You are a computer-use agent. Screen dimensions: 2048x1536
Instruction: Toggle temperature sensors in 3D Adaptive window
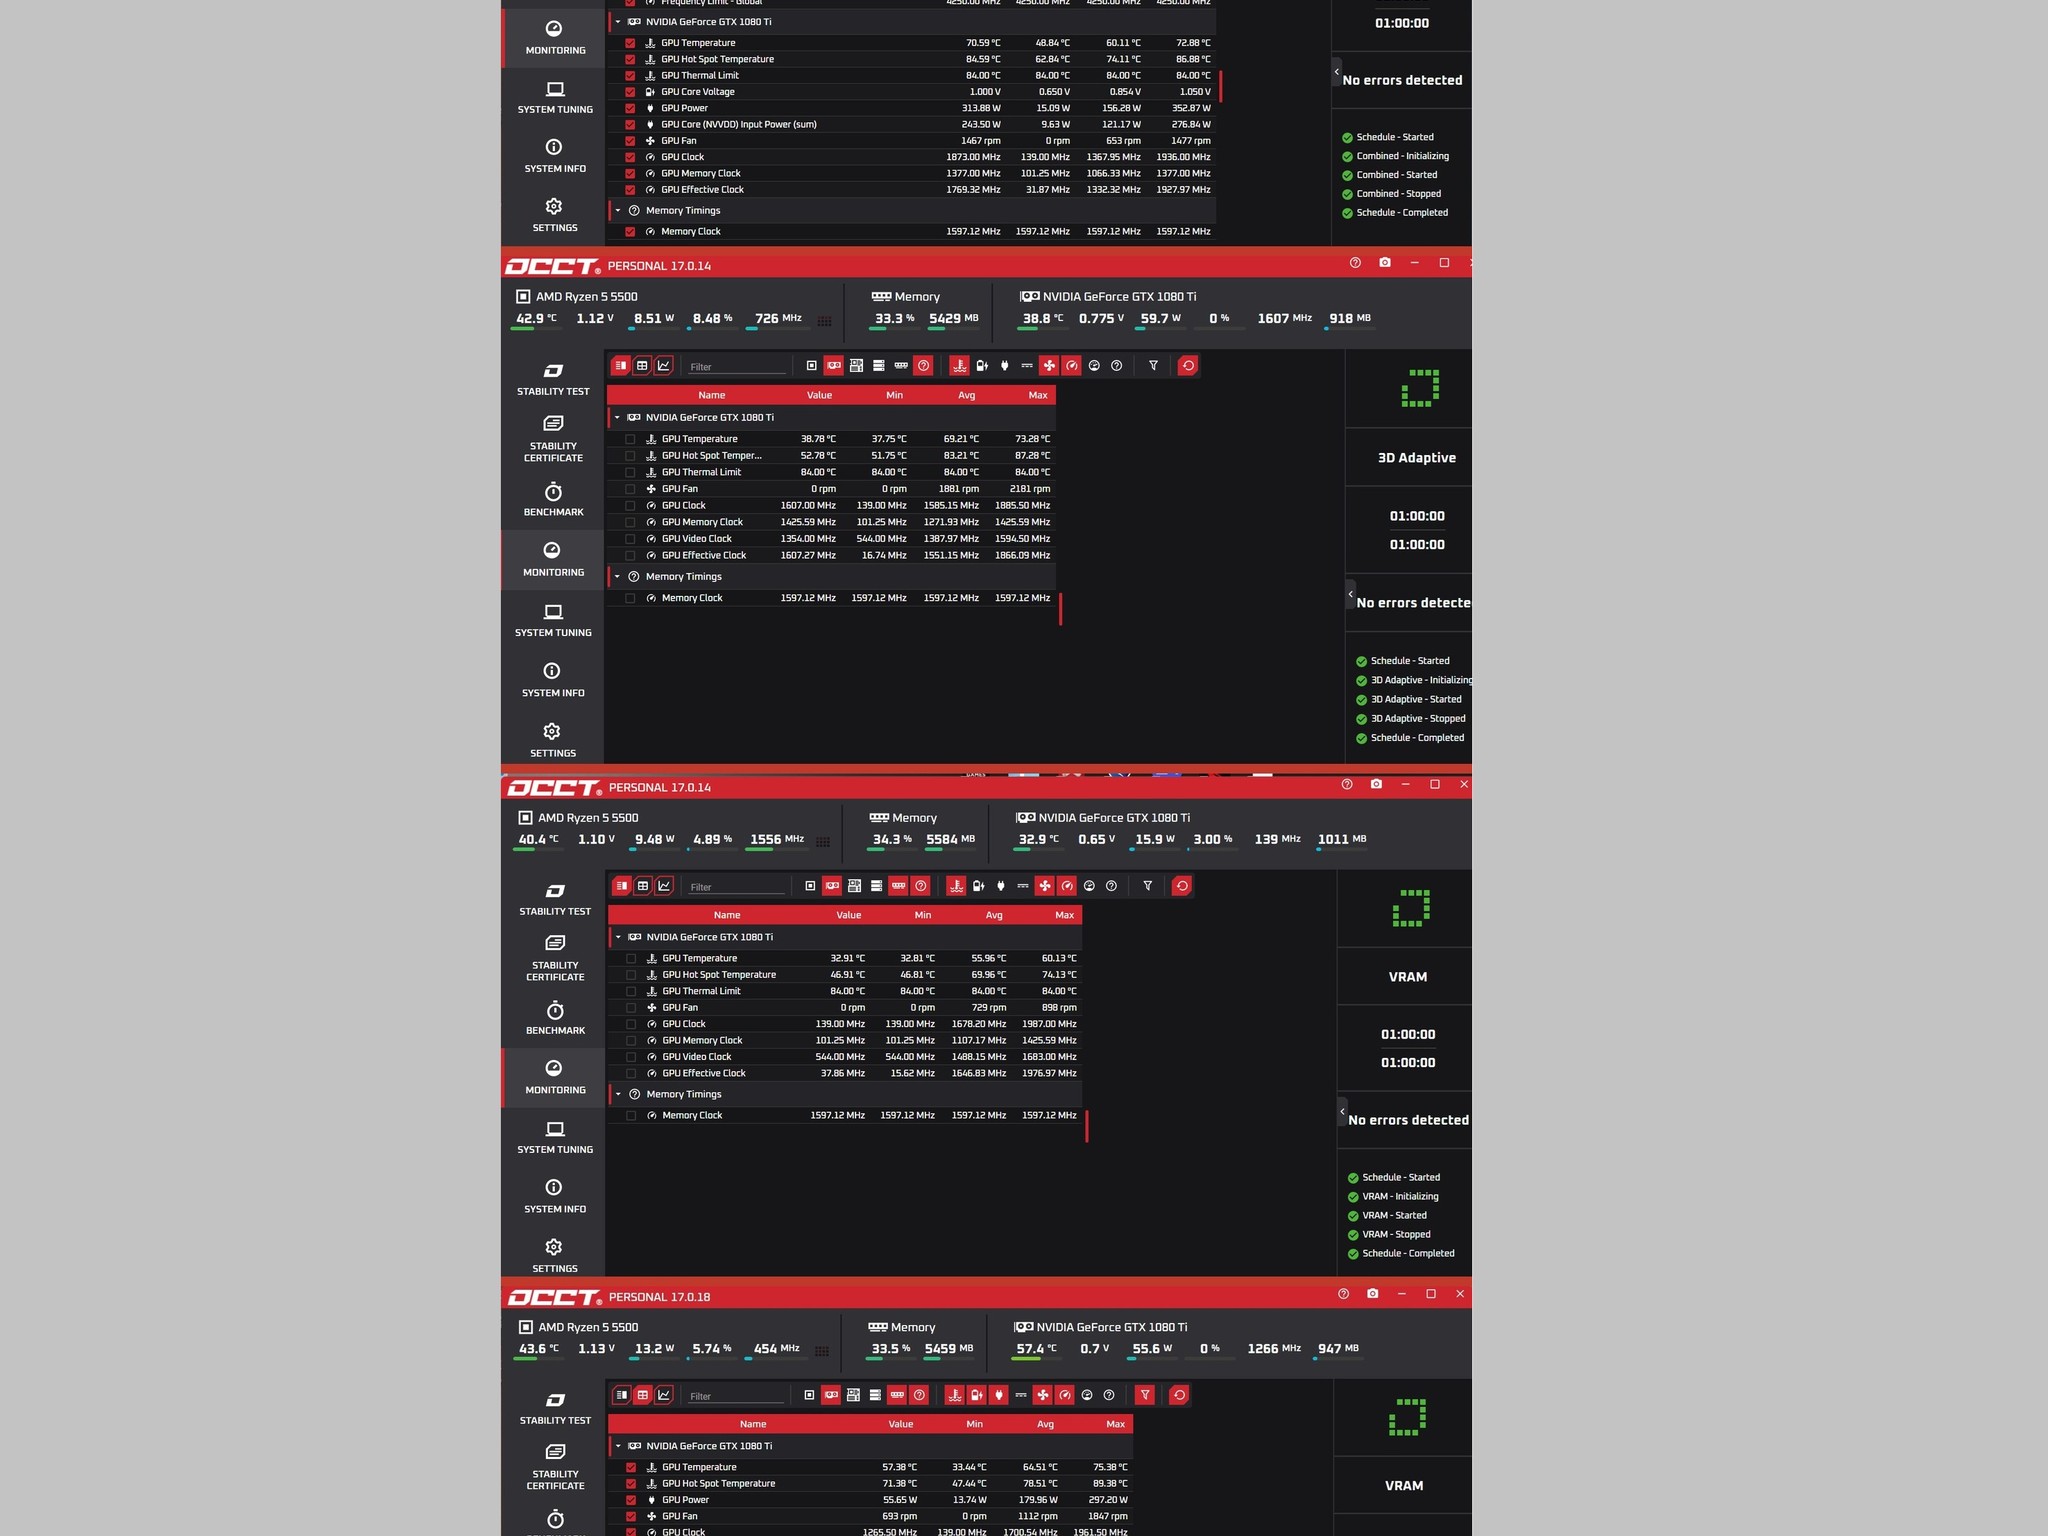pyautogui.click(x=959, y=366)
